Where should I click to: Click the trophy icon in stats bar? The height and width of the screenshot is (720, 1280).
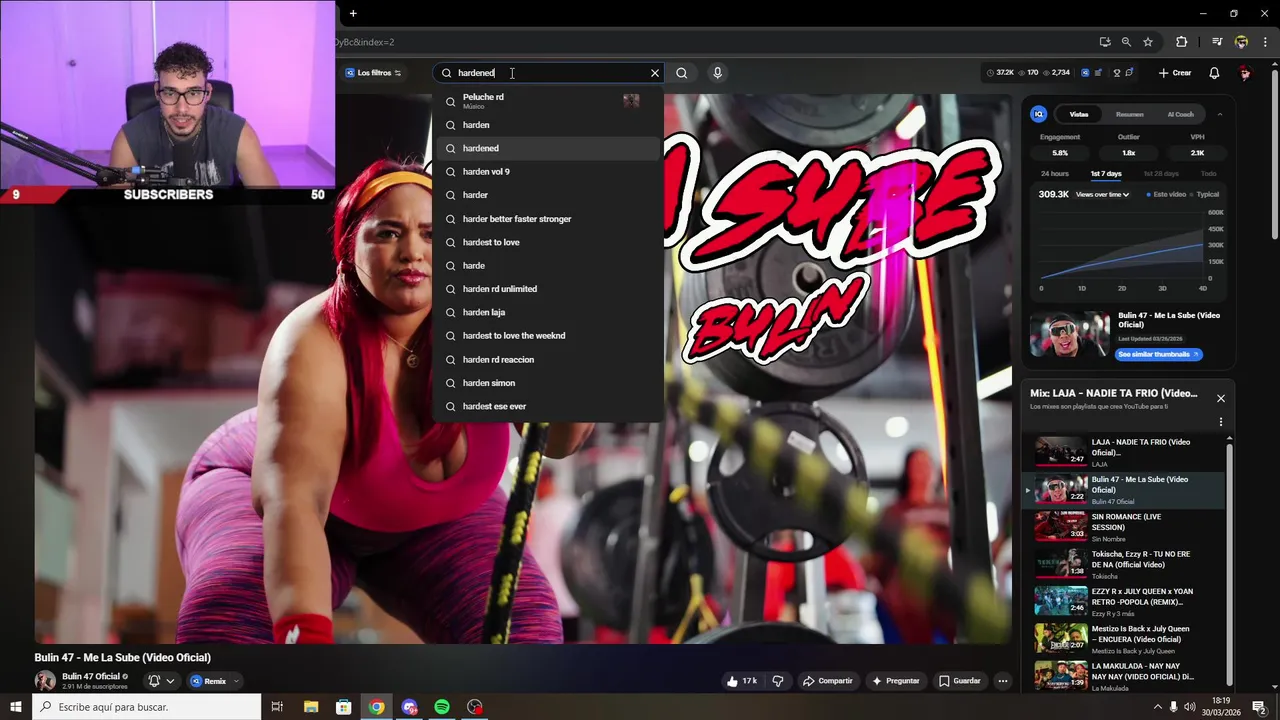point(1116,73)
